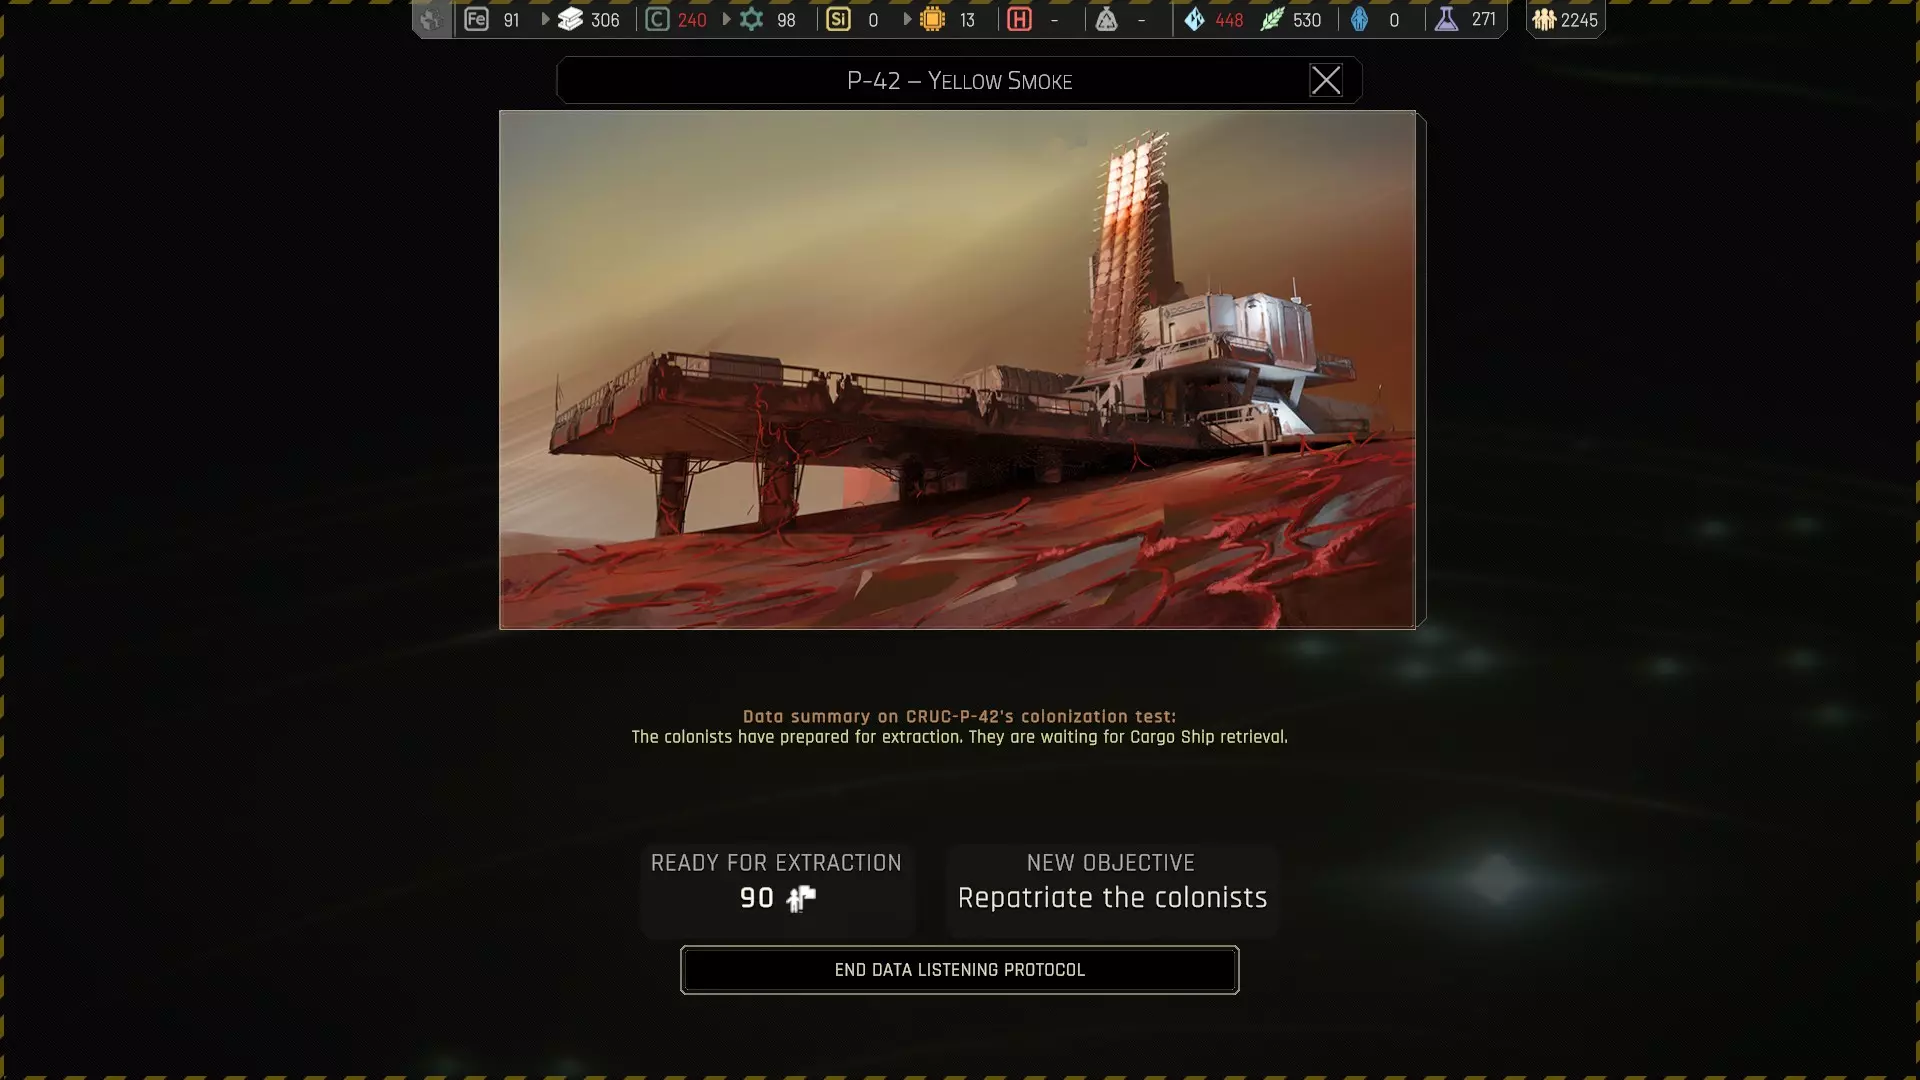The height and width of the screenshot is (1080, 1920).
Task: Click the Repatriate the colonists objective
Action: pyautogui.click(x=1112, y=898)
